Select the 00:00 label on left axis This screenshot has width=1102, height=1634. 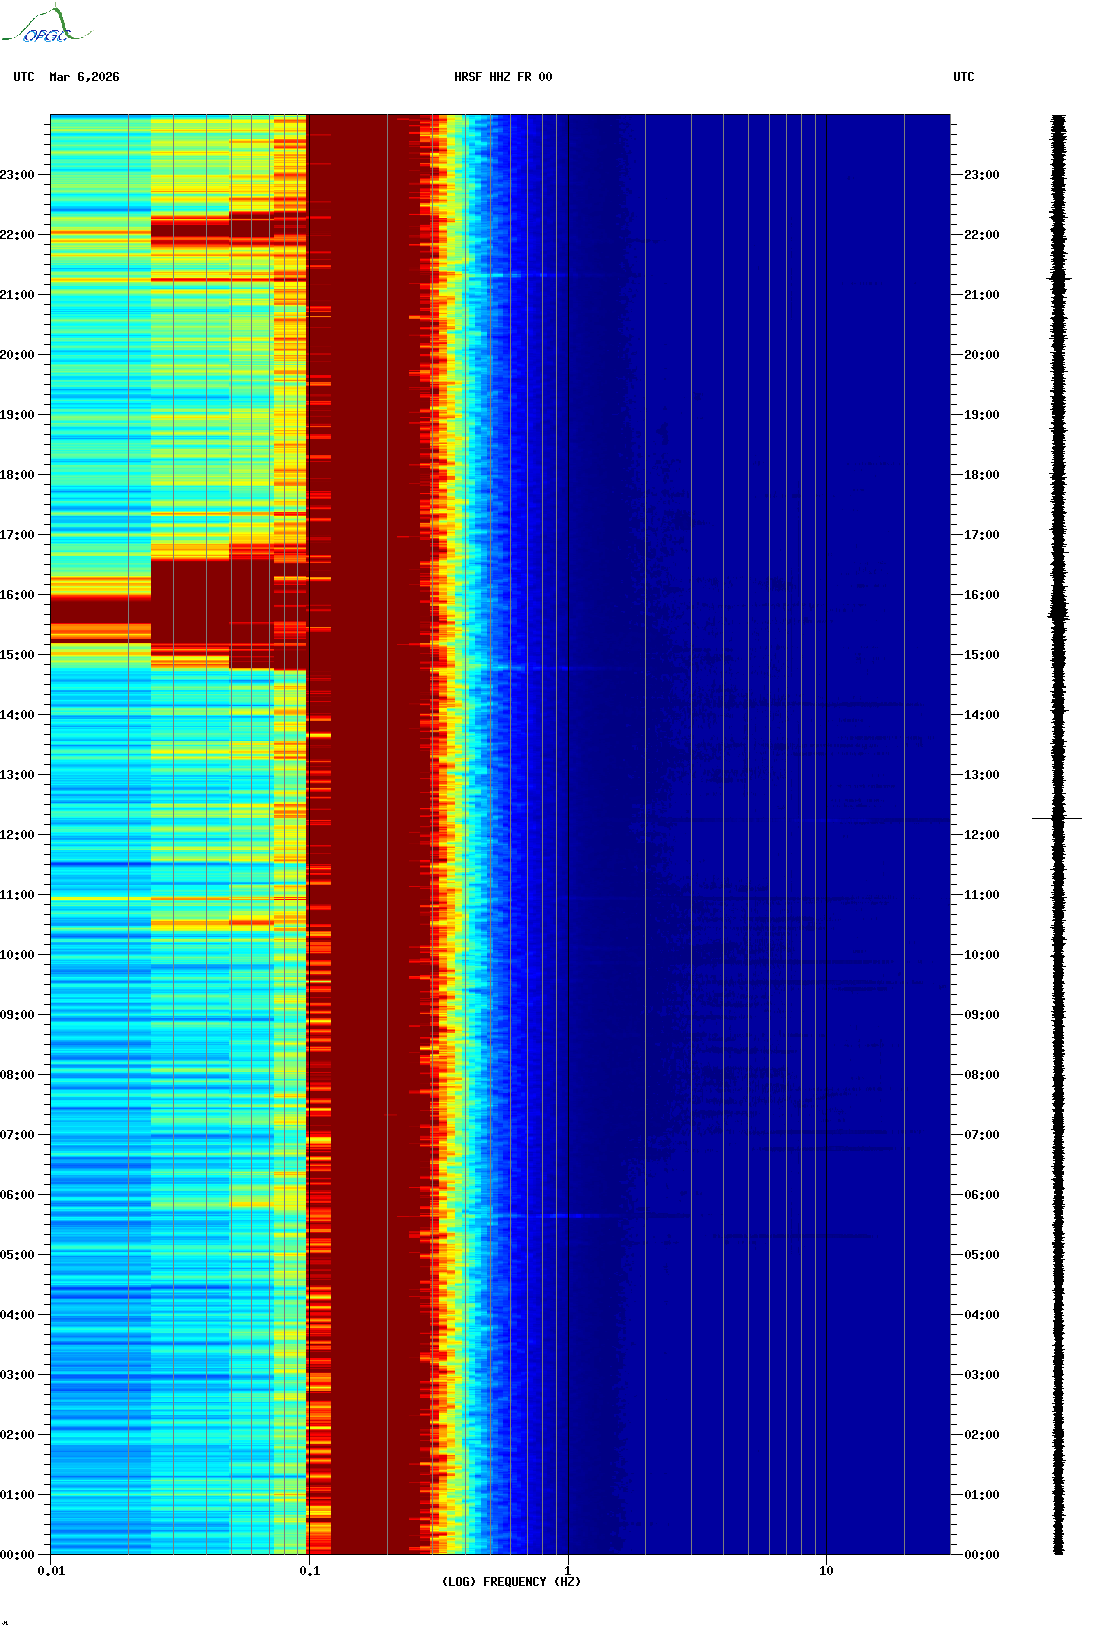tap(17, 1555)
